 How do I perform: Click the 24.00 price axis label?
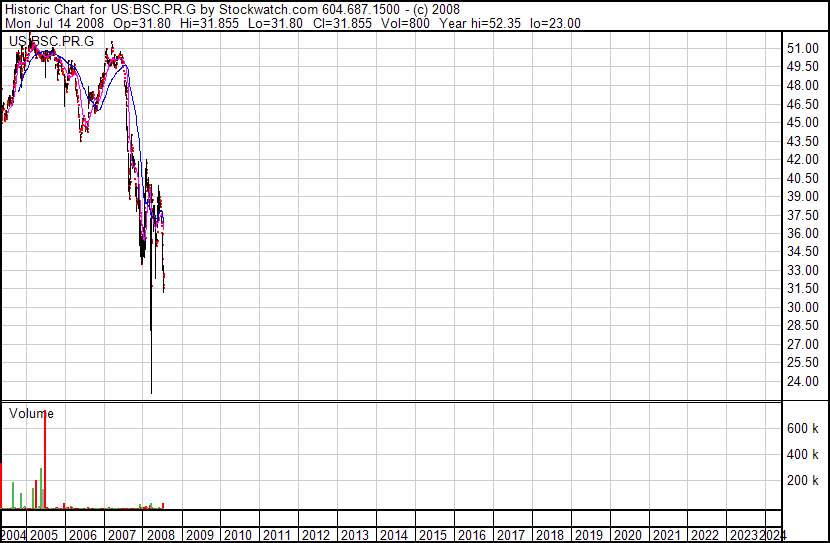click(803, 381)
